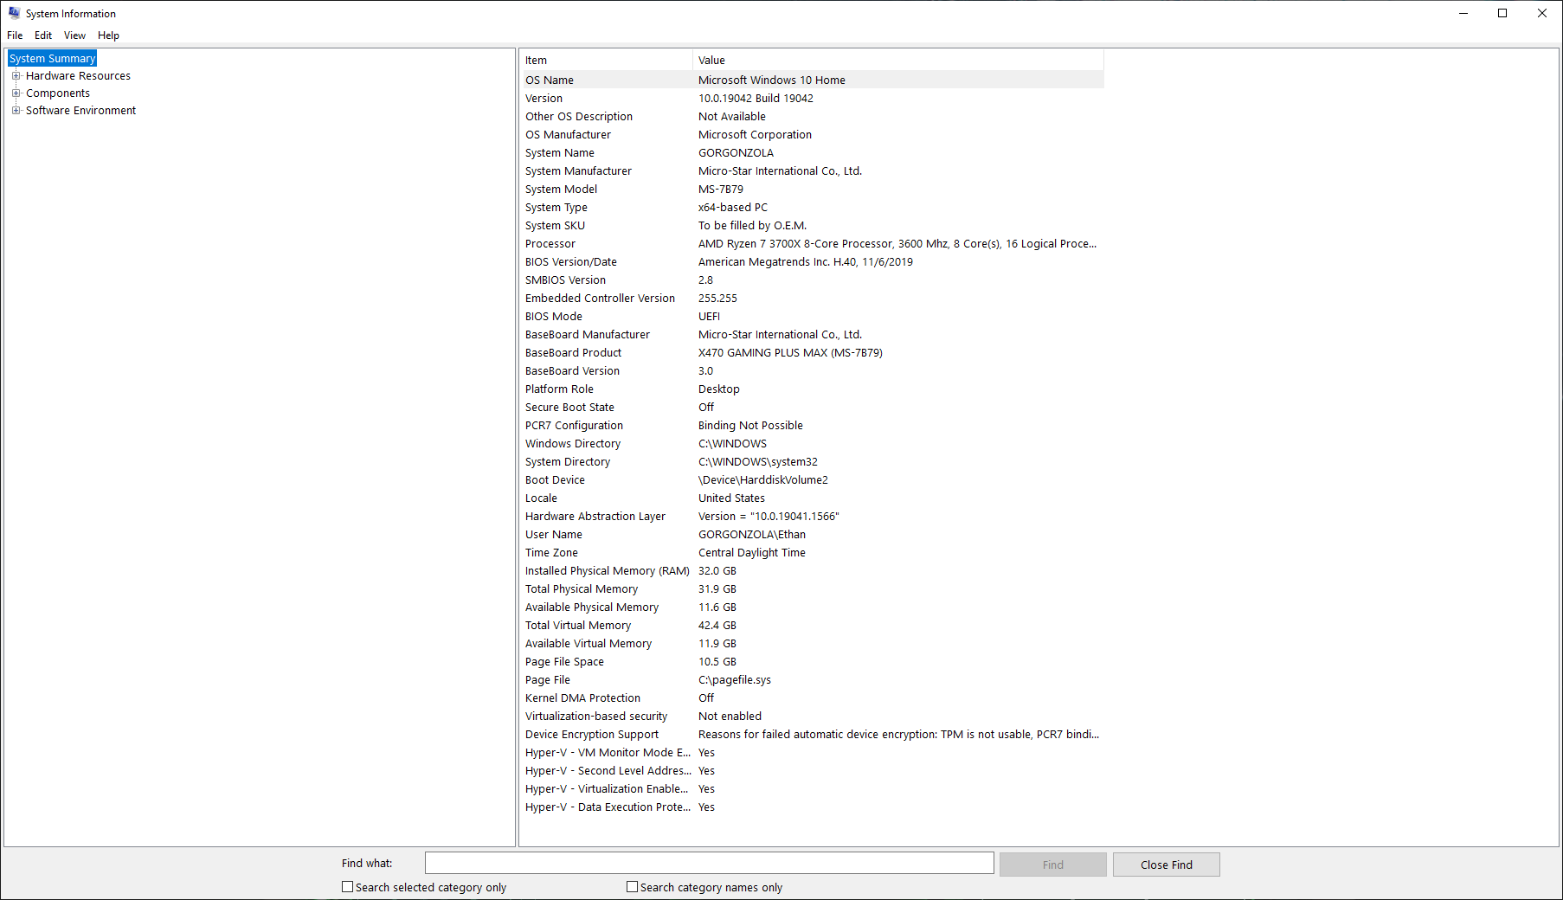Image resolution: width=1563 pixels, height=900 pixels.
Task: Click the System Information app icon in title bar
Action: (x=14, y=13)
